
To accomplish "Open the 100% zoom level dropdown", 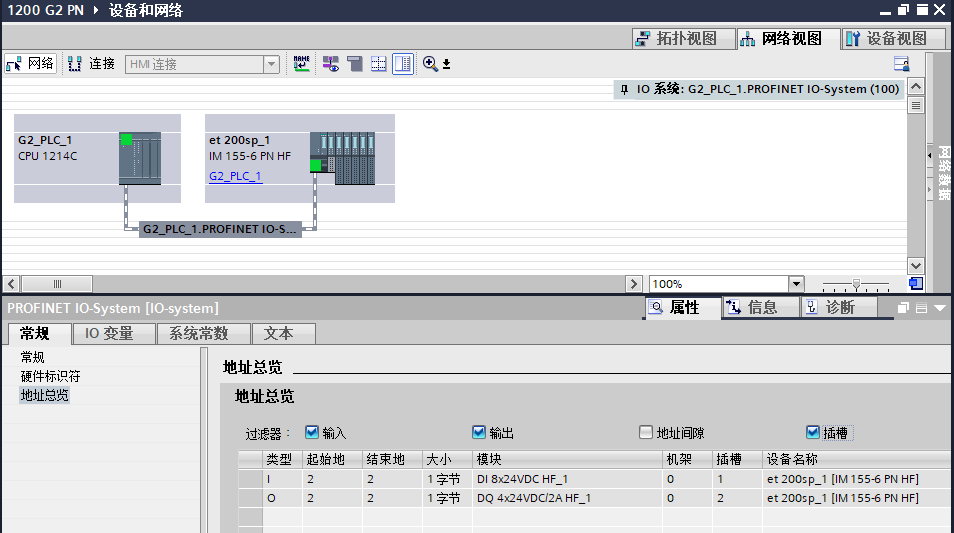I will pyautogui.click(x=796, y=284).
